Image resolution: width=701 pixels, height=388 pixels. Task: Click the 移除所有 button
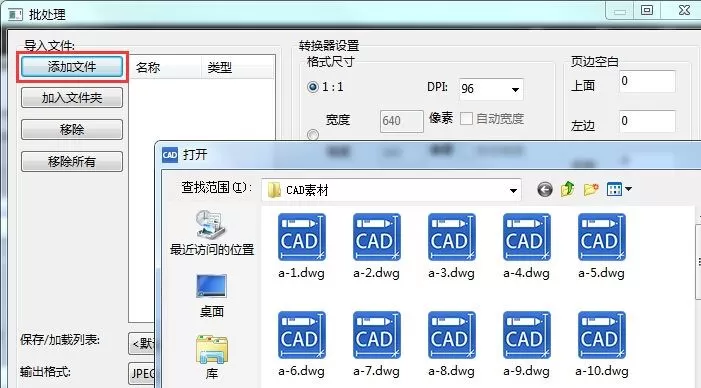[72, 161]
